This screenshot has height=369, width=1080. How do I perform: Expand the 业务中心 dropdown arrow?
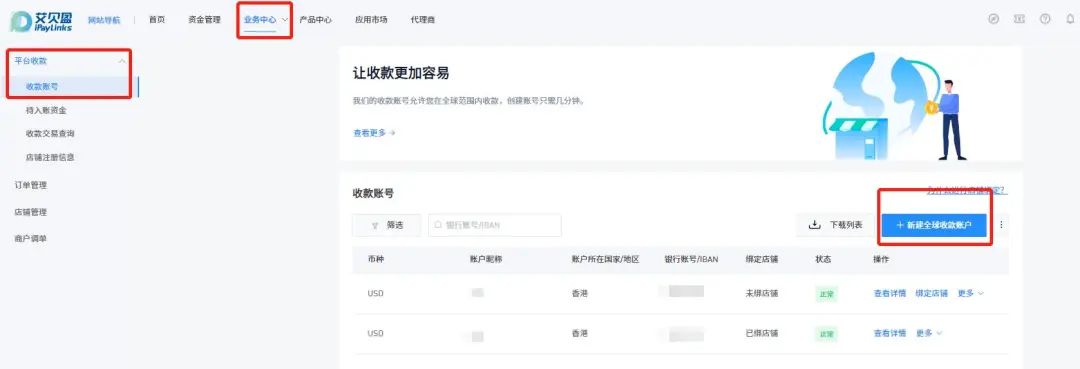point(284,20)
